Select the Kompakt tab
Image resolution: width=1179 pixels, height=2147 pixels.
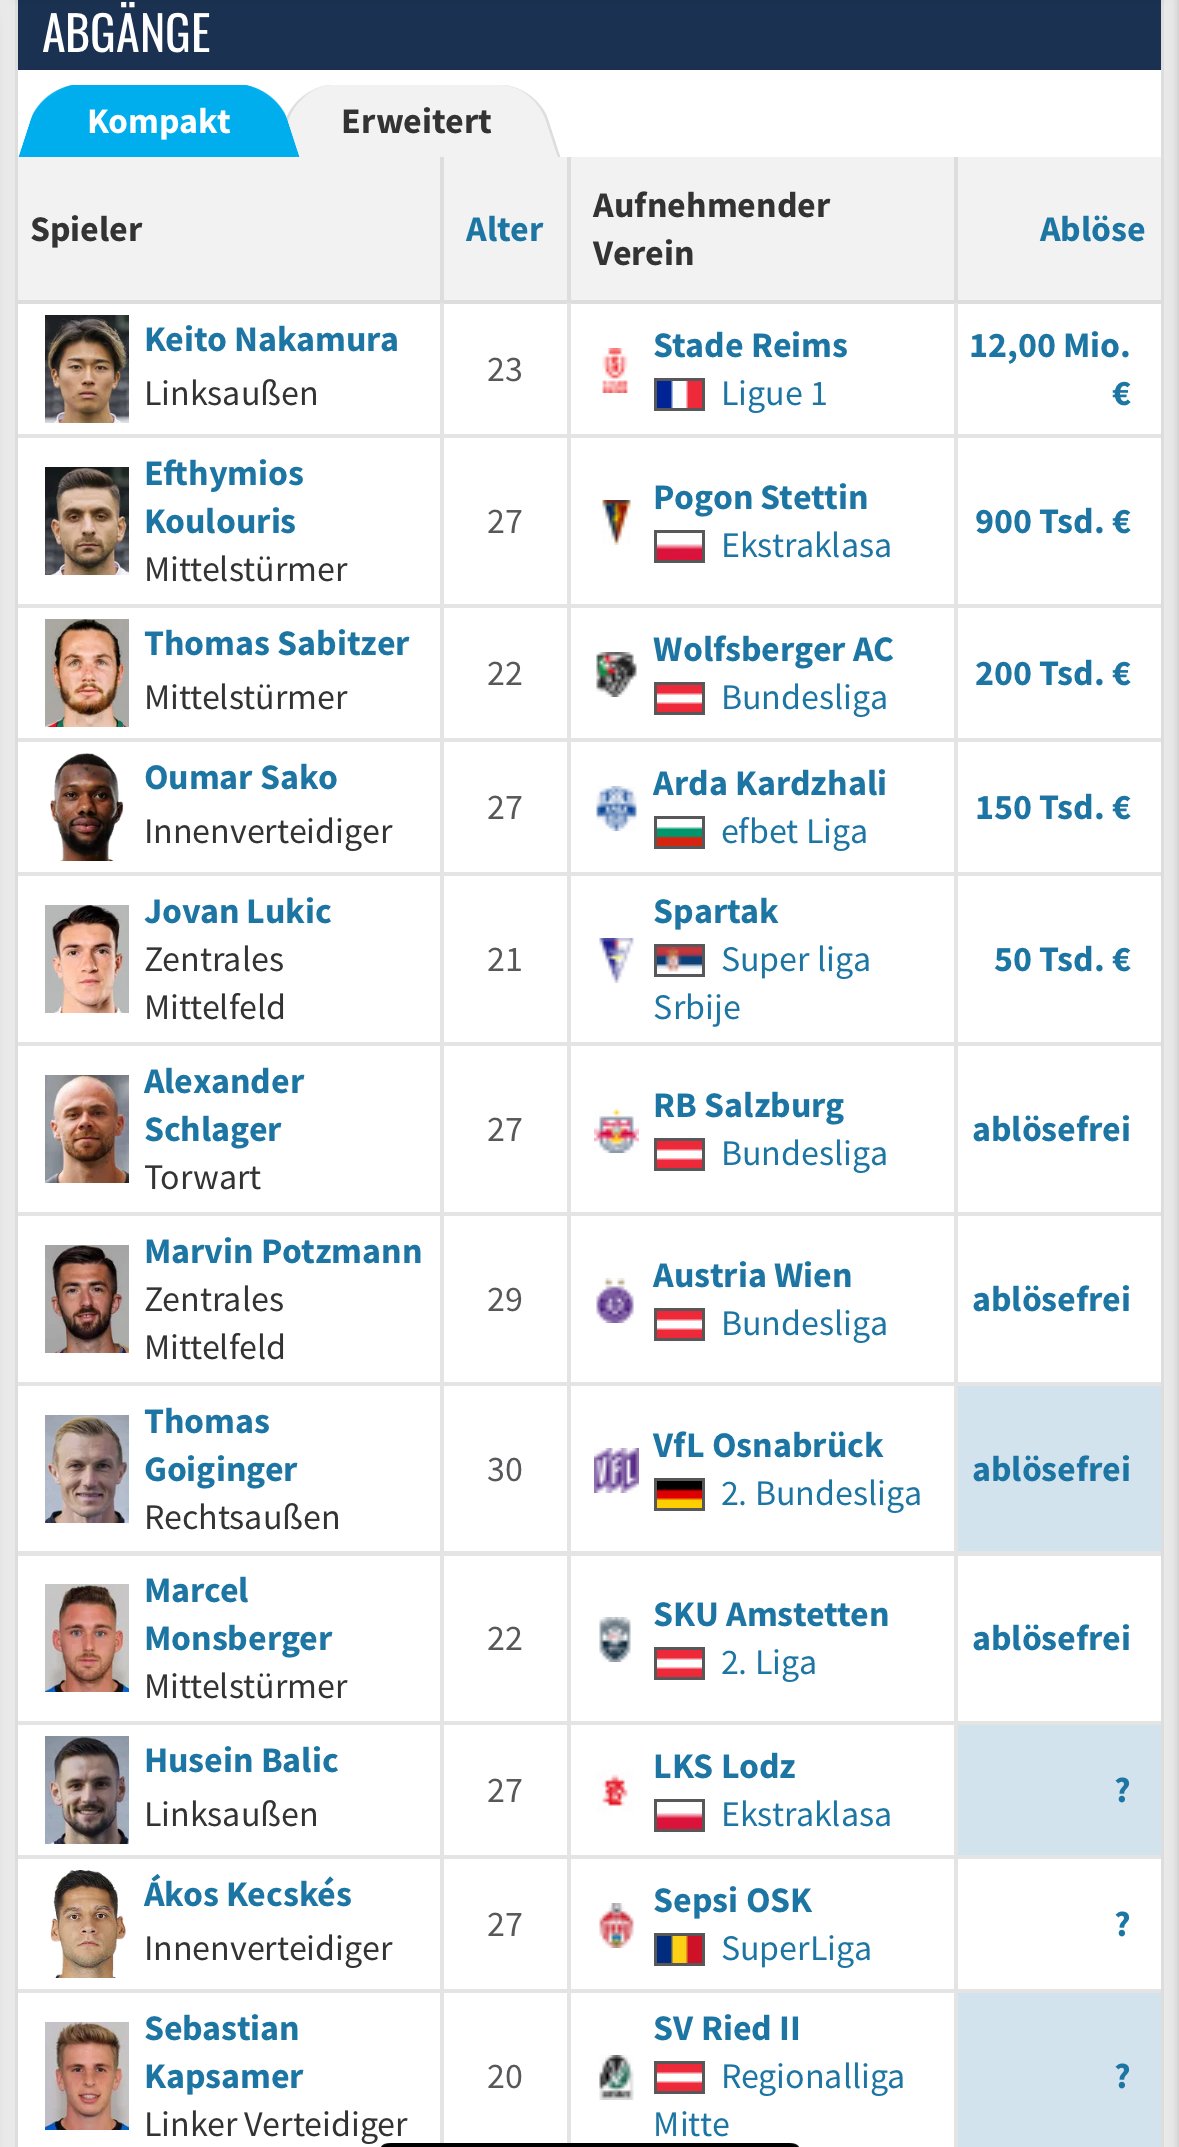click(x=158, y=121)
